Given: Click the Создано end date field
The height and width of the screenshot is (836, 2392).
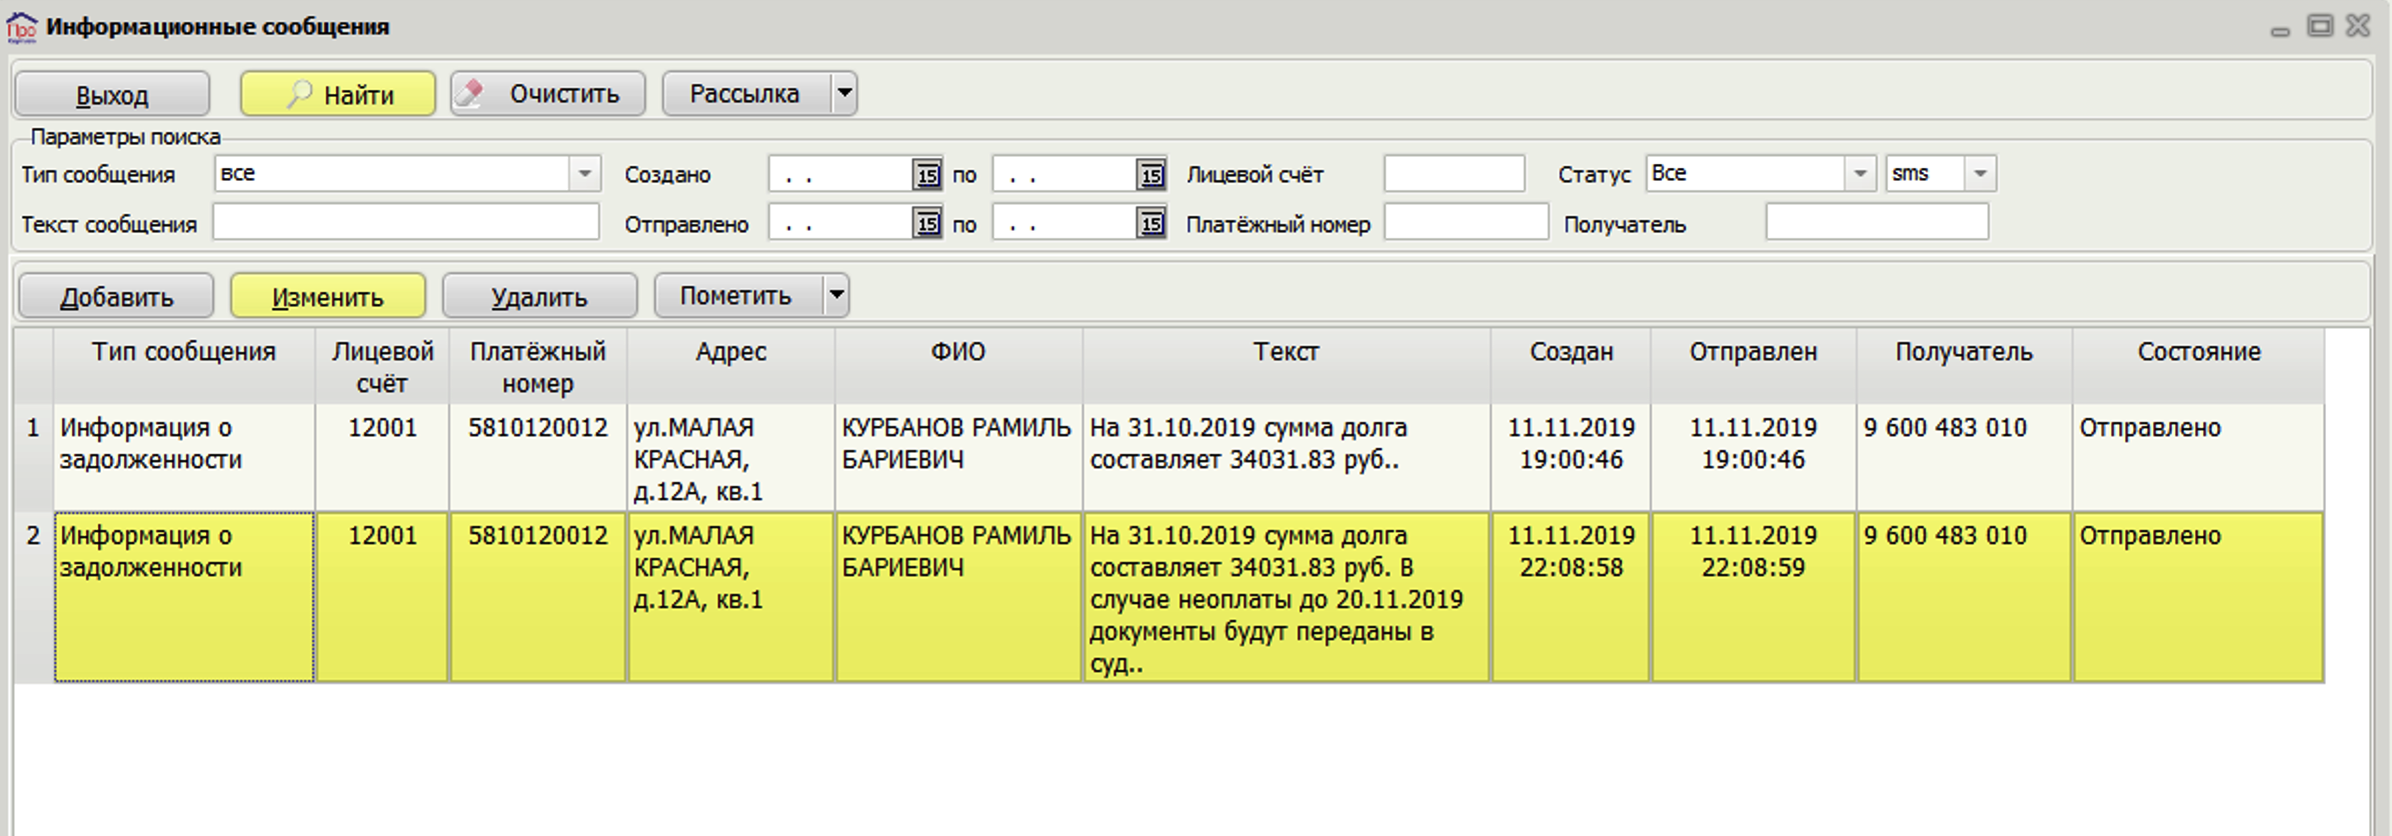Looking at the screenshot, I should [x=1065, y=175].
